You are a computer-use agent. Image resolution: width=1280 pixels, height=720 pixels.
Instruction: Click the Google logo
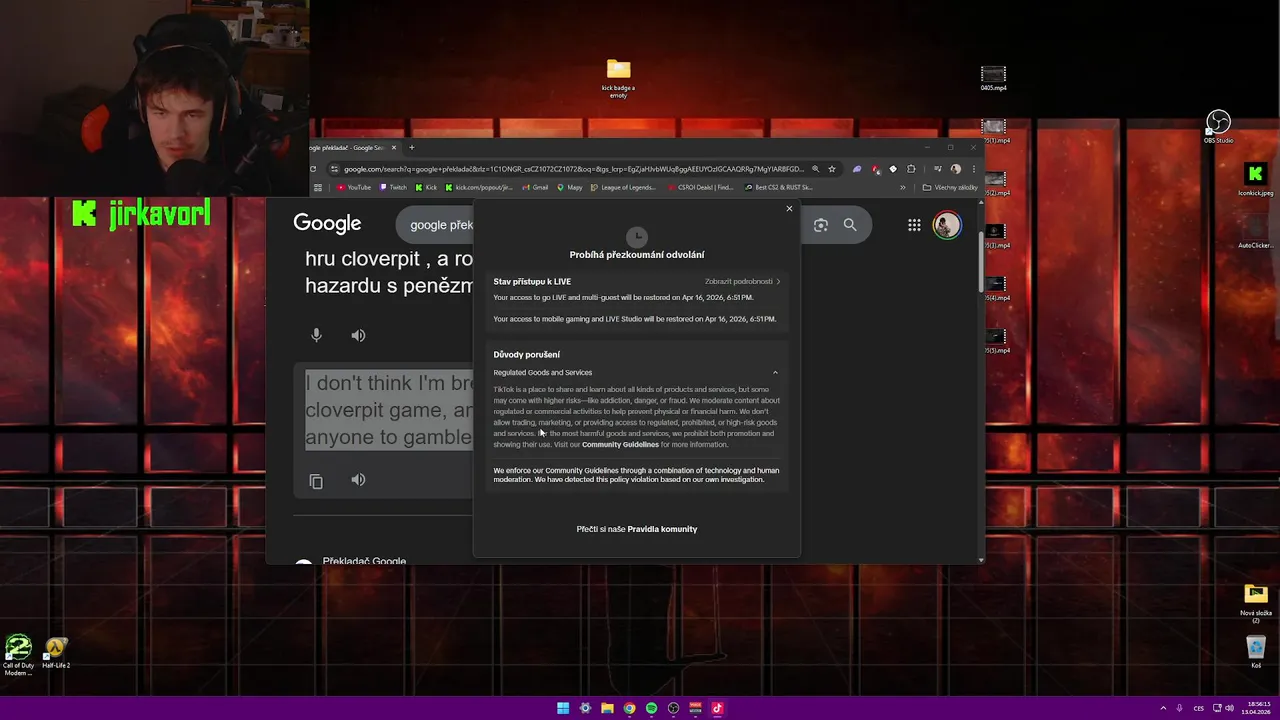(x=327, y=224)
